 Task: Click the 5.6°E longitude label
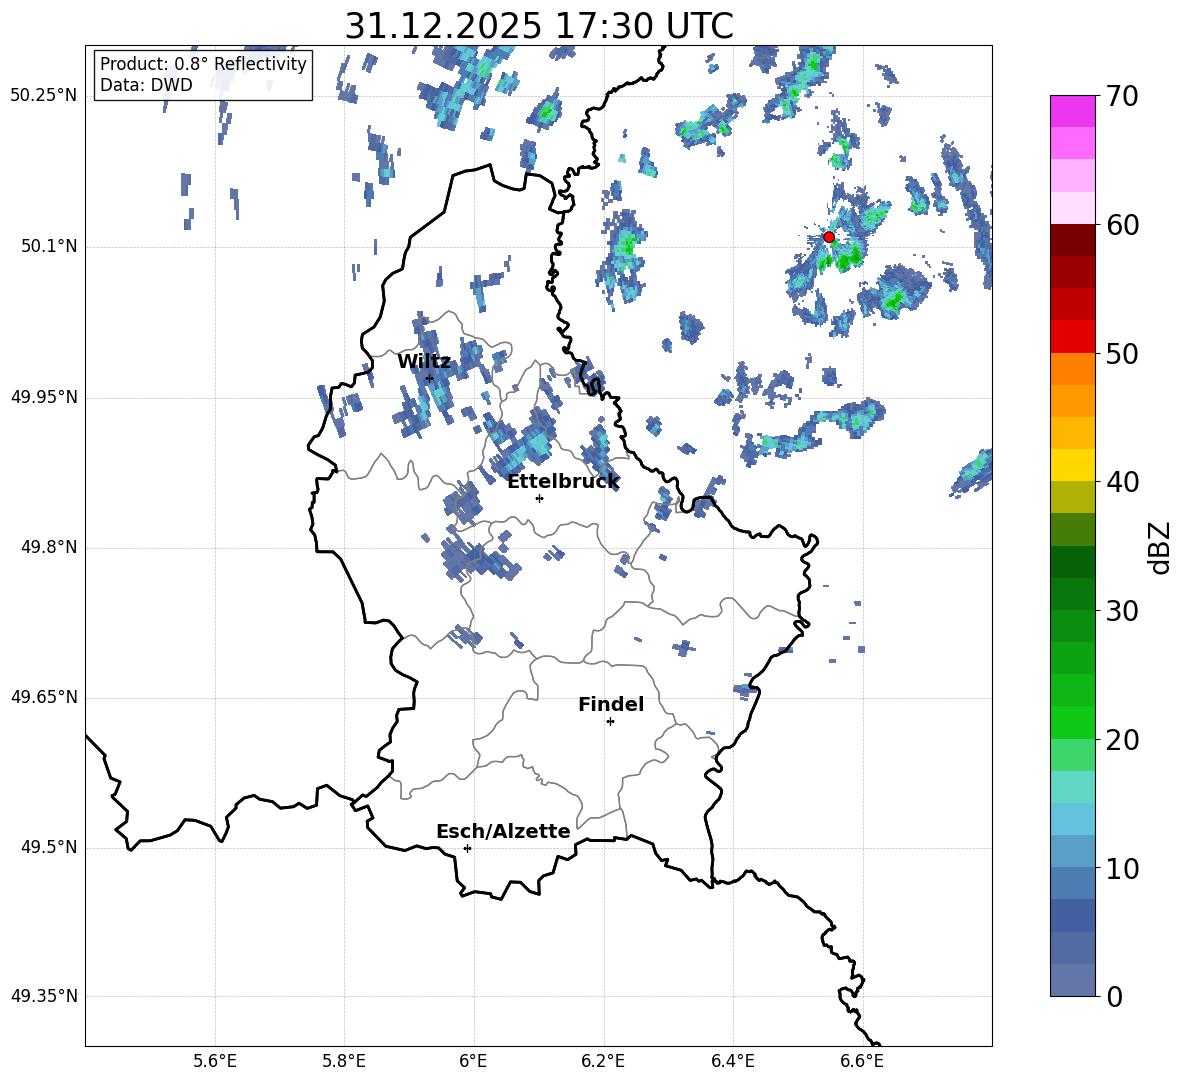pyautogui.click(x=215, y=1061)
